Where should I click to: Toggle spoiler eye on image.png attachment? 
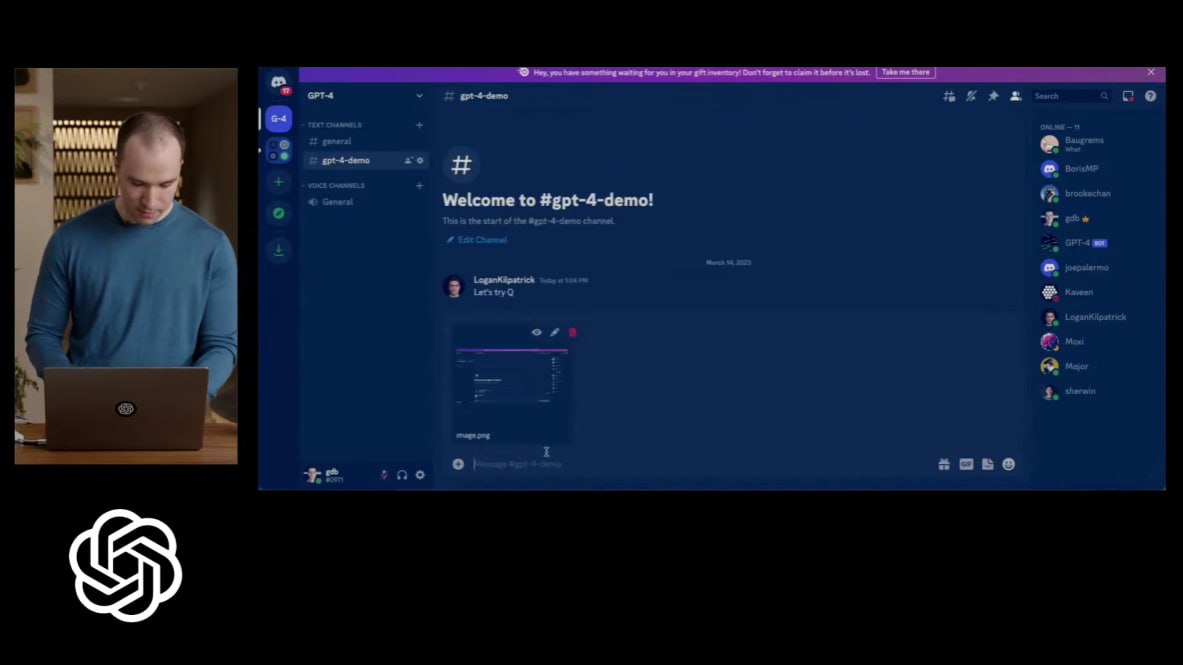click(x=537, y=332)
